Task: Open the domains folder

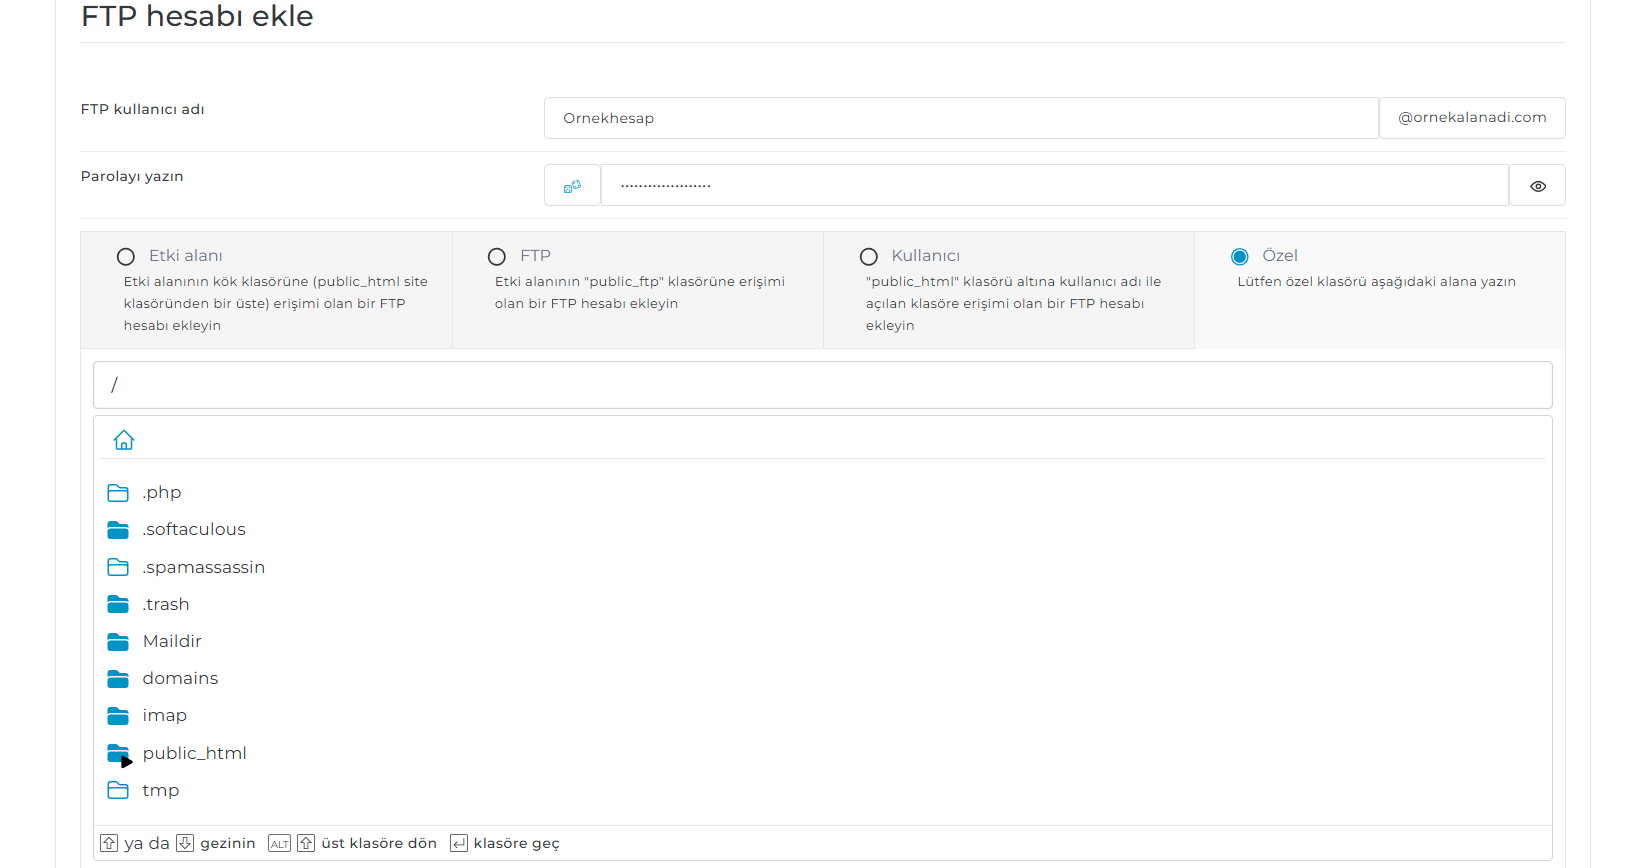Action: click(x=180, y=678)
